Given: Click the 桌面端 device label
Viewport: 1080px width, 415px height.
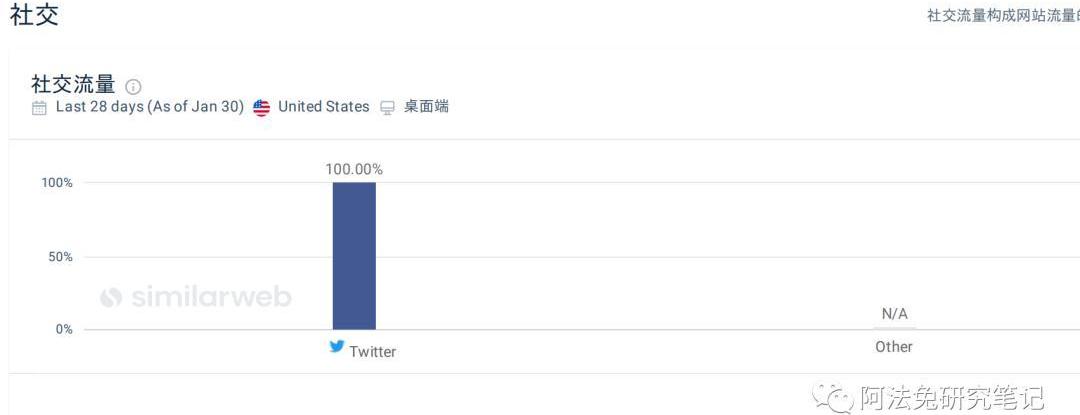Looking at the screenshot, I should (x=426, y=107).
